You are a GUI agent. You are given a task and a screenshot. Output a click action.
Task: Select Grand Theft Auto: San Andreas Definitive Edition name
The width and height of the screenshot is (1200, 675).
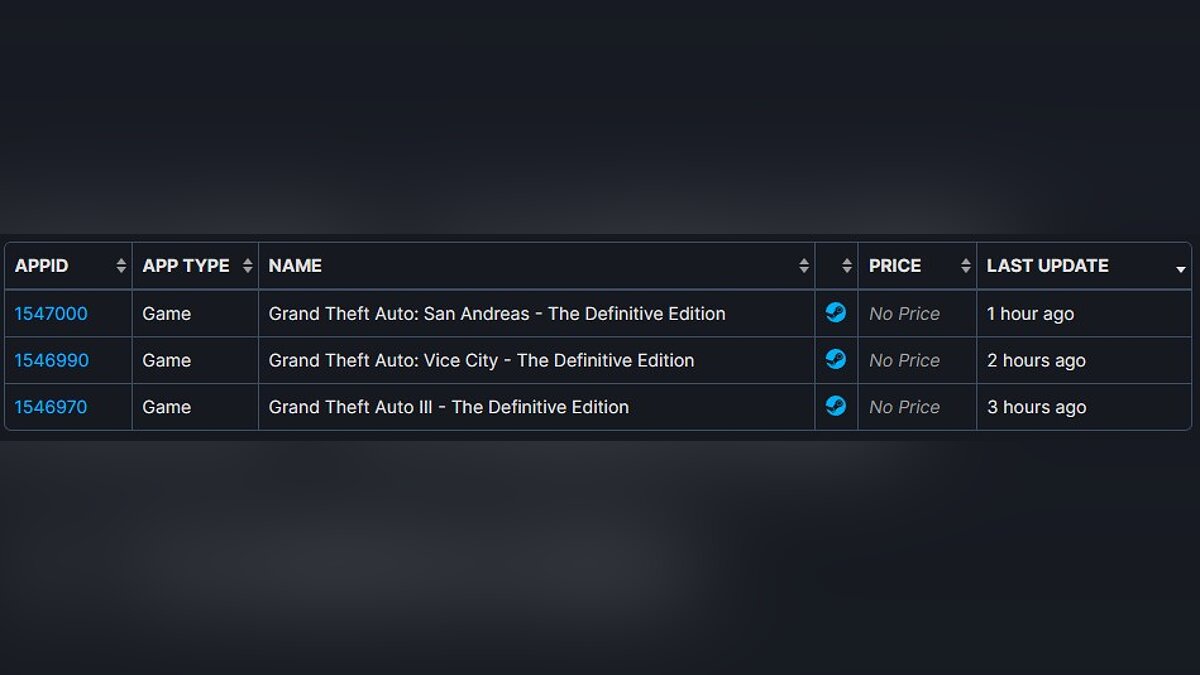click(497, 314)
